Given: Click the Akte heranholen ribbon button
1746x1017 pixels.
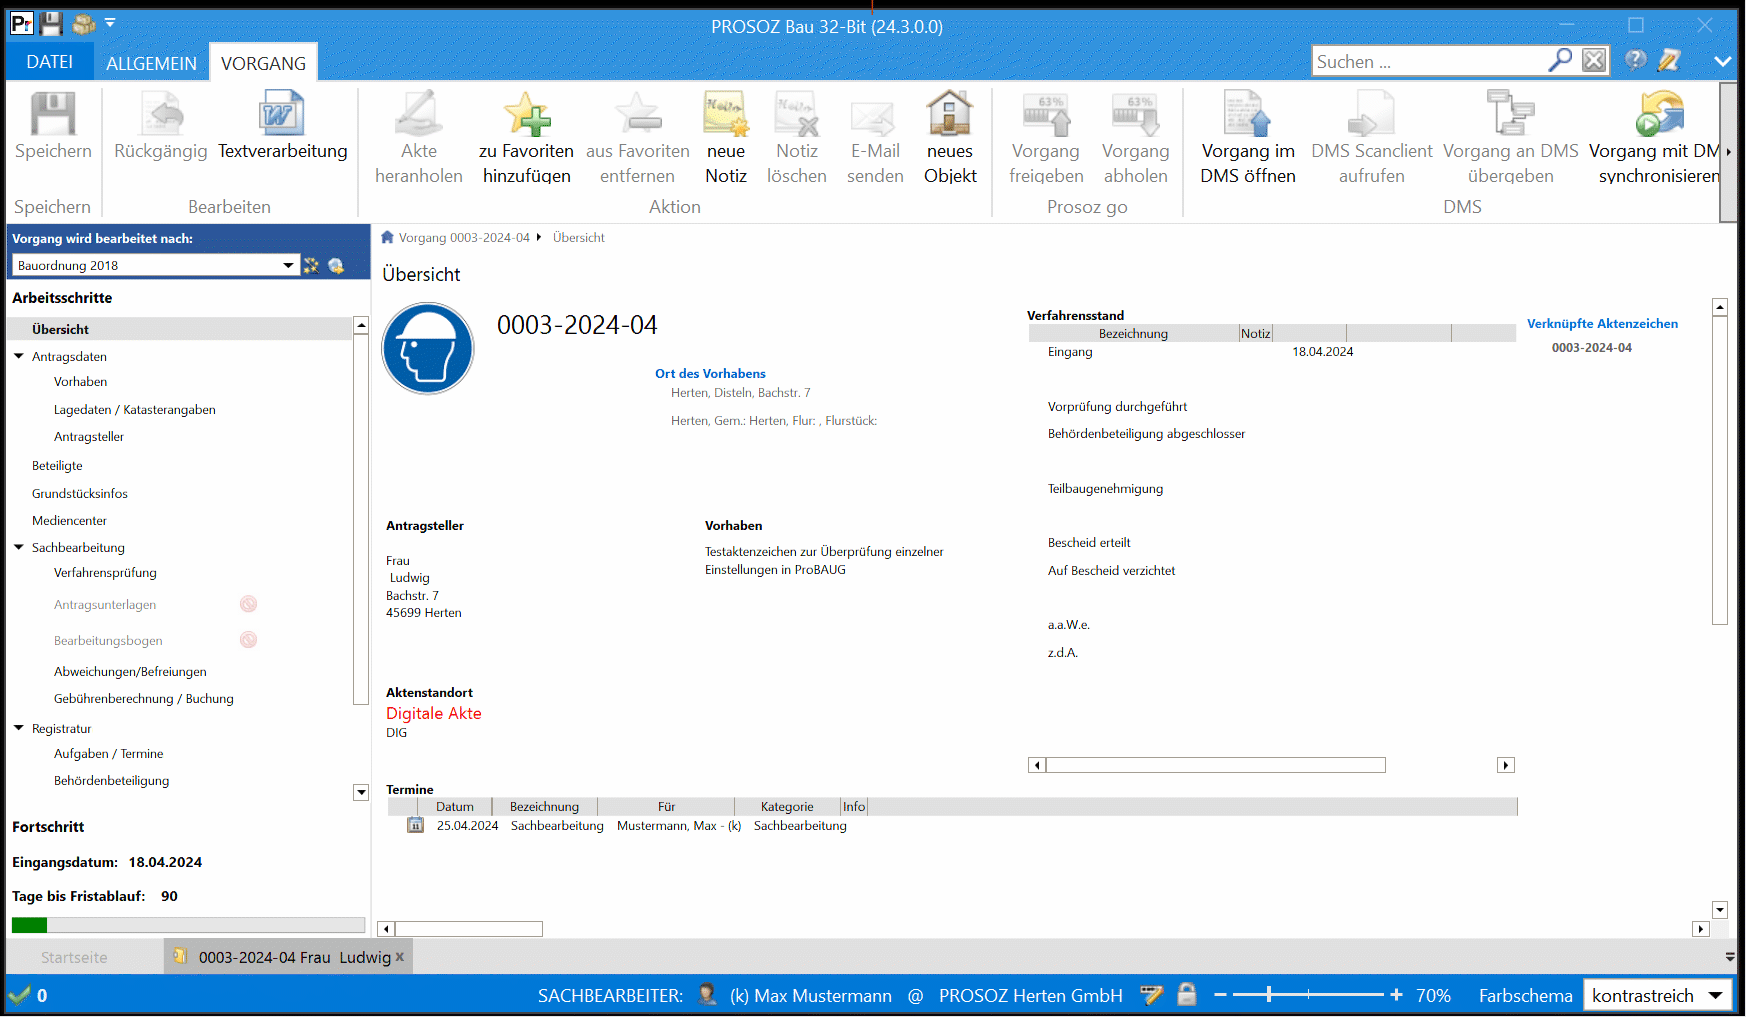Looking at the screenshot, I should coord(419,138).
